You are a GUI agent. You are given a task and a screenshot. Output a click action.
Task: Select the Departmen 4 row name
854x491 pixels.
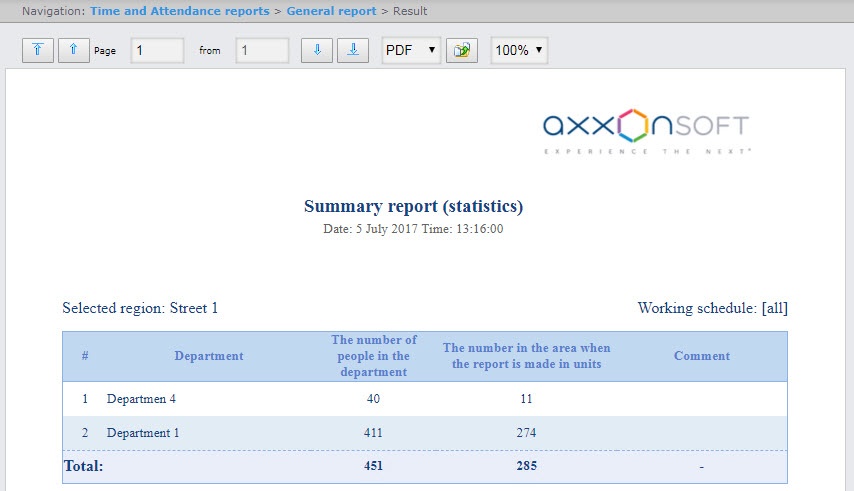coord(141,399)
